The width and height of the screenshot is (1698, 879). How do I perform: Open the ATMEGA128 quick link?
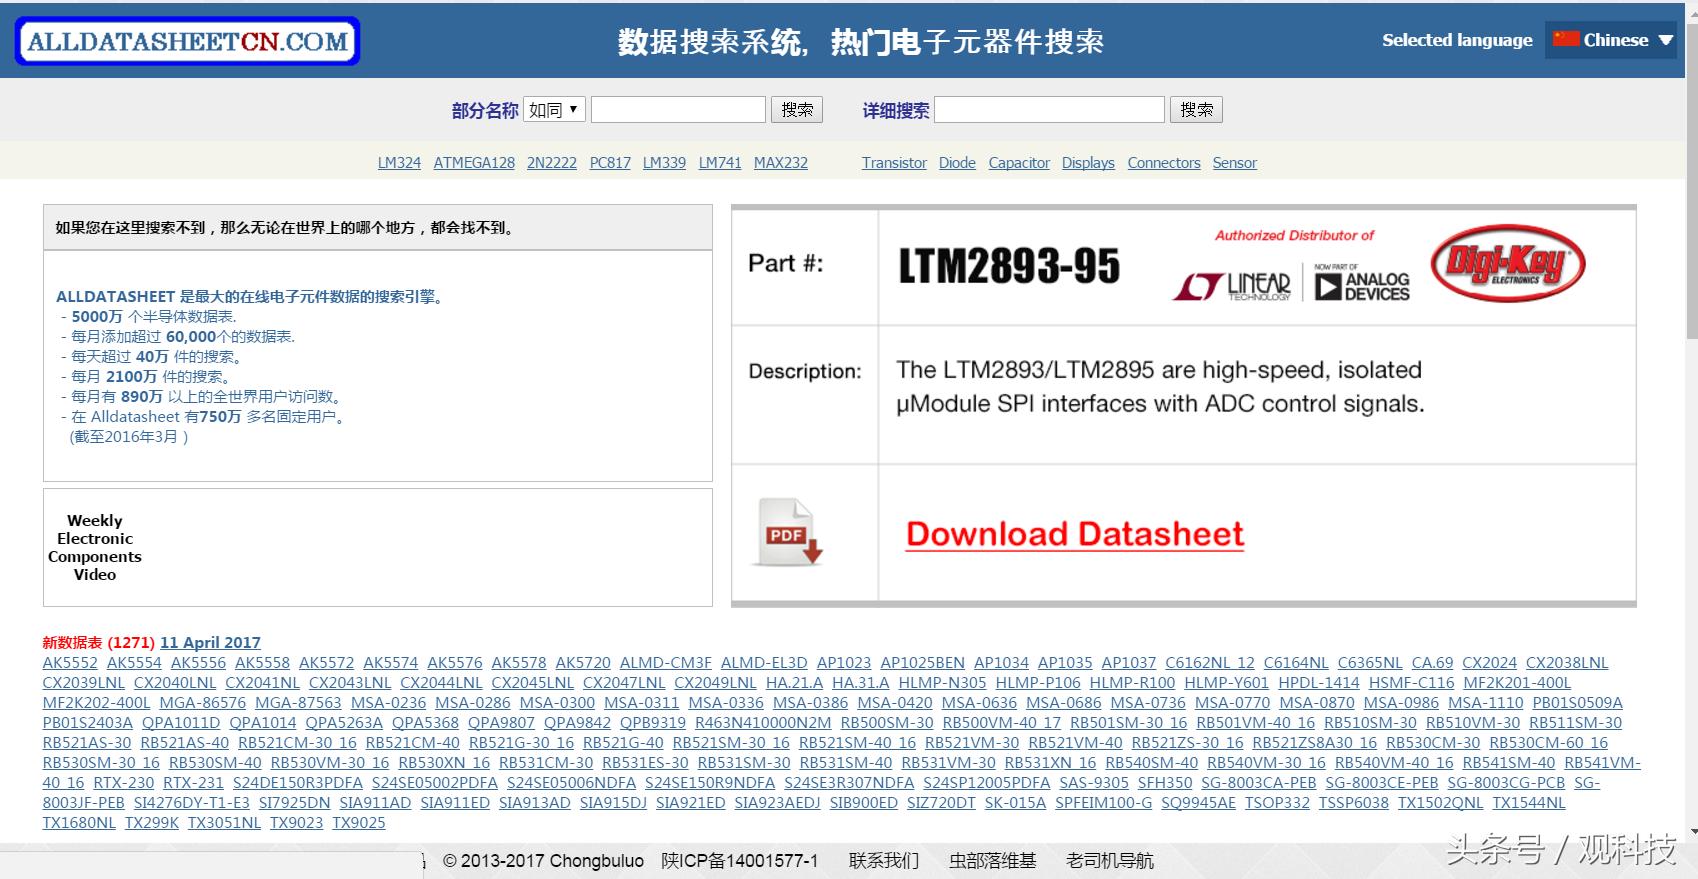[x=474, y=163]
